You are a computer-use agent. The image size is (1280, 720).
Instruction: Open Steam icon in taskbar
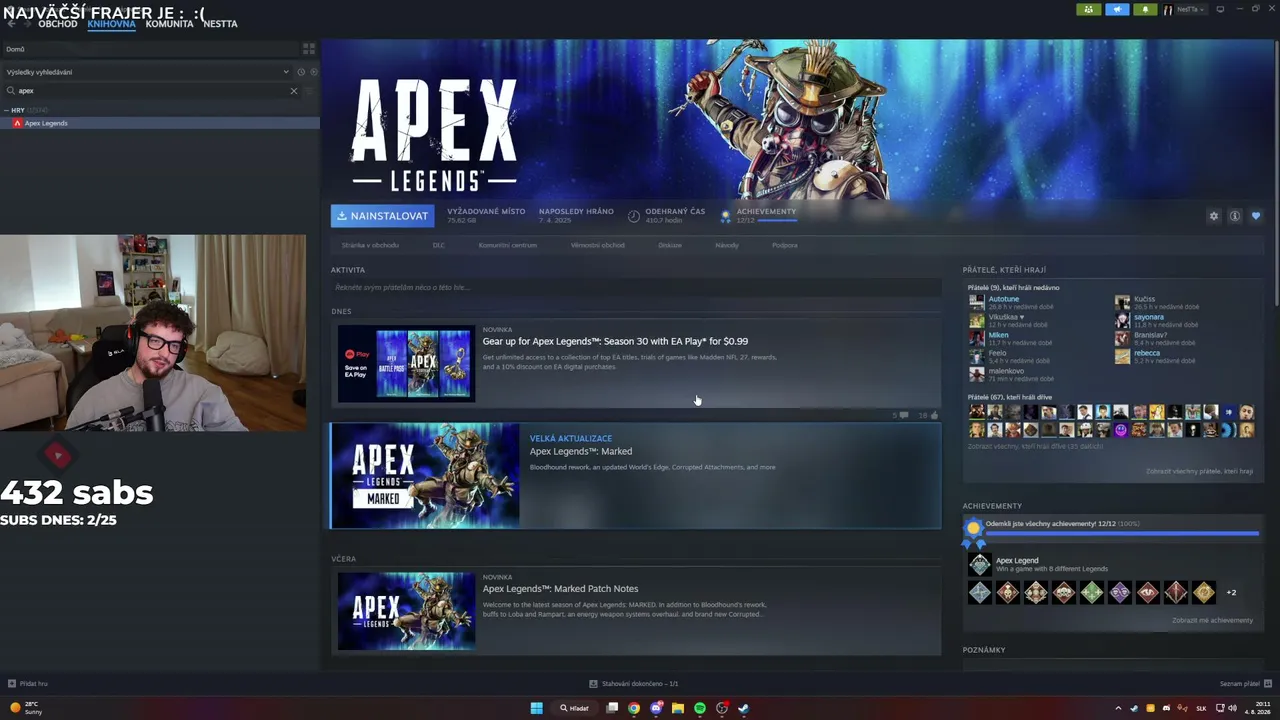[x=744, y=708]
